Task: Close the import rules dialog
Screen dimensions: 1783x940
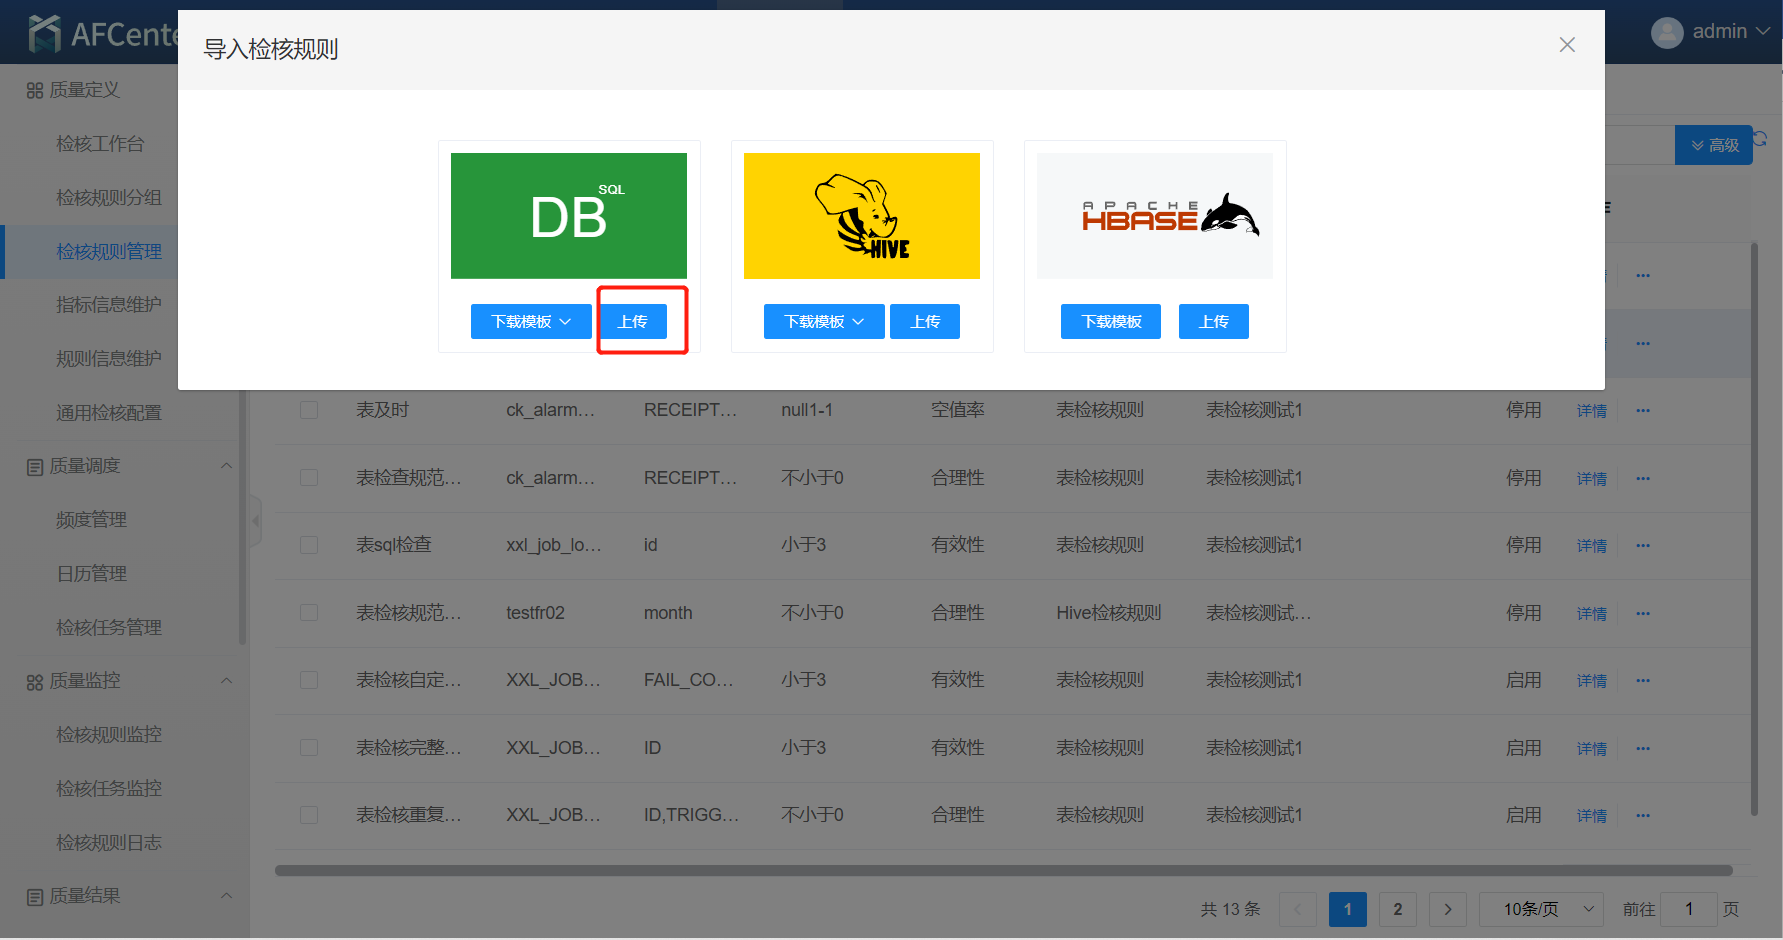Action: (x=1567, y=45)
